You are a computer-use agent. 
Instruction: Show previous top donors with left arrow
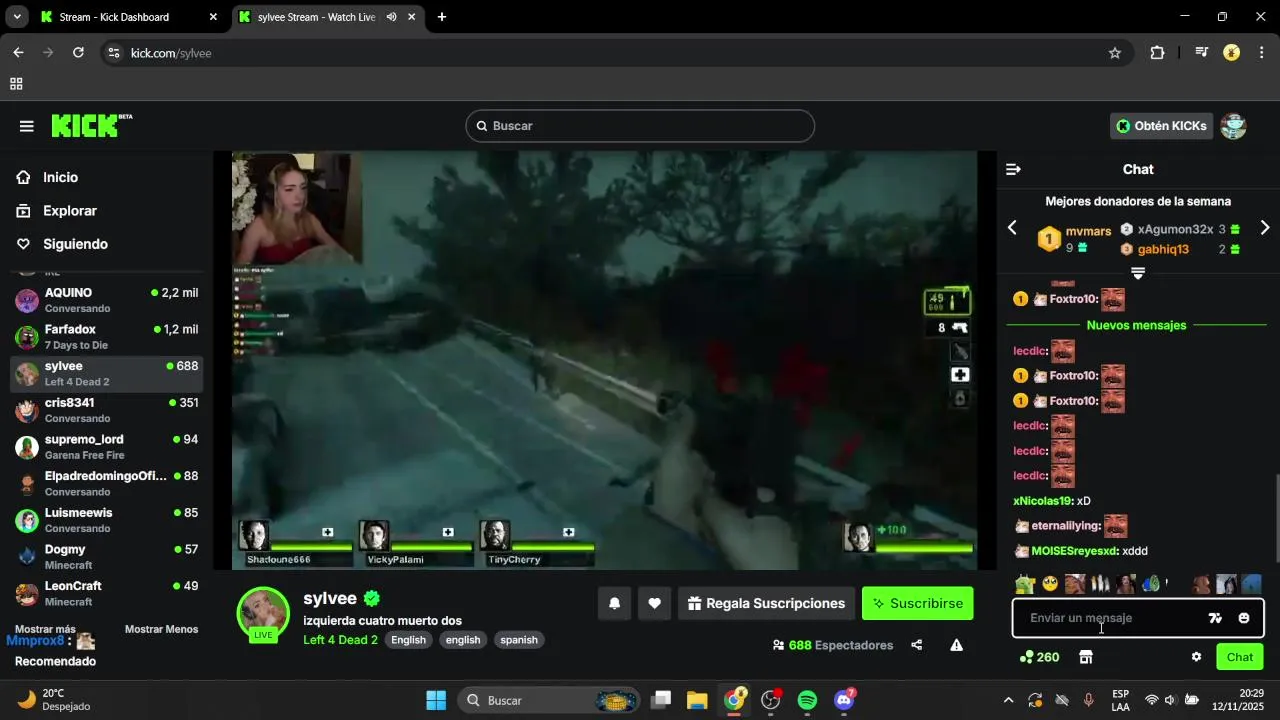pyautogui.click(x=1012, y=228)
